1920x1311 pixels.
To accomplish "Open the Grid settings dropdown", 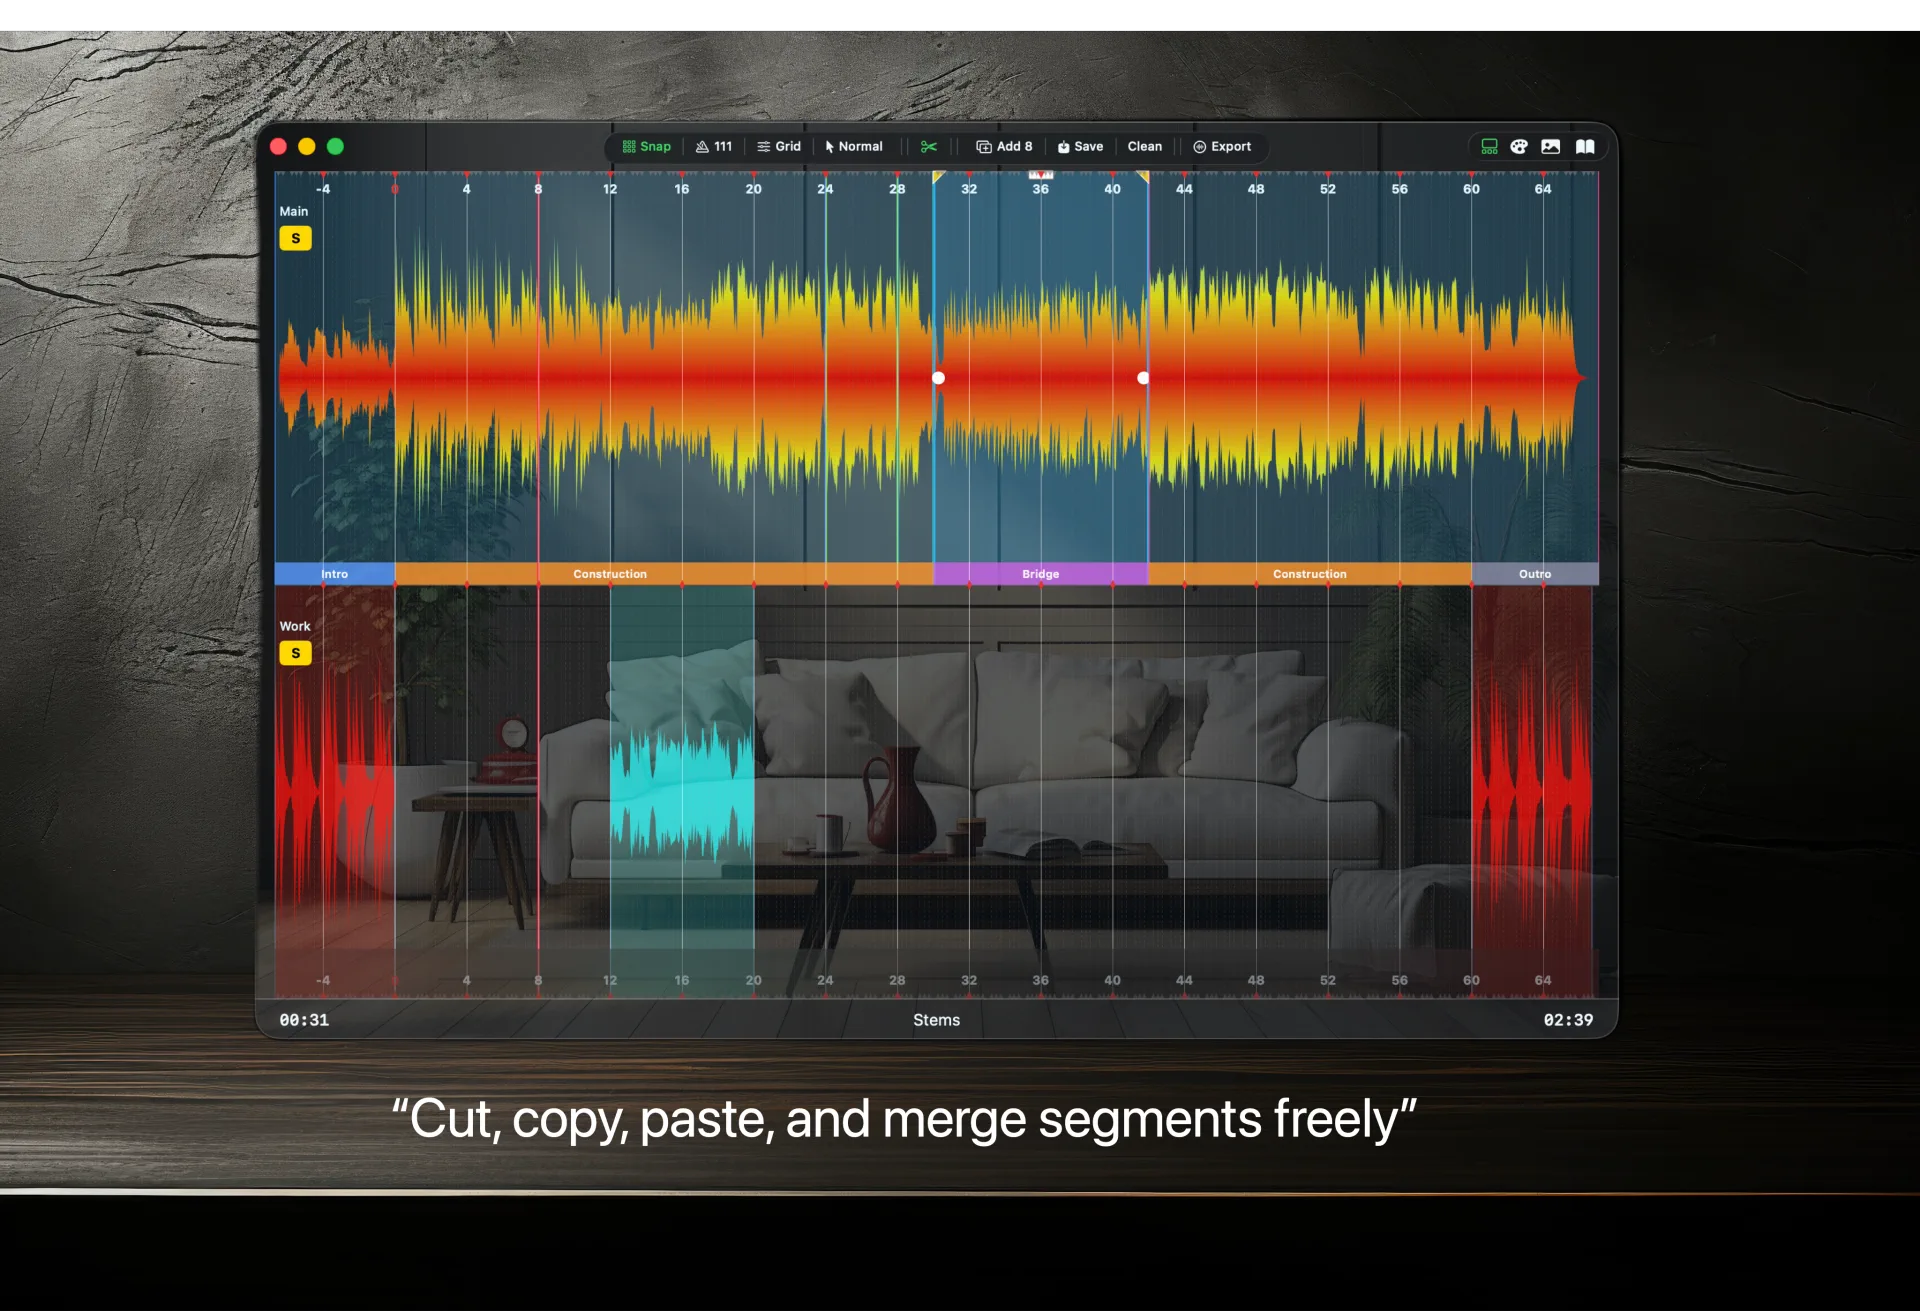I will click(779, 146).
